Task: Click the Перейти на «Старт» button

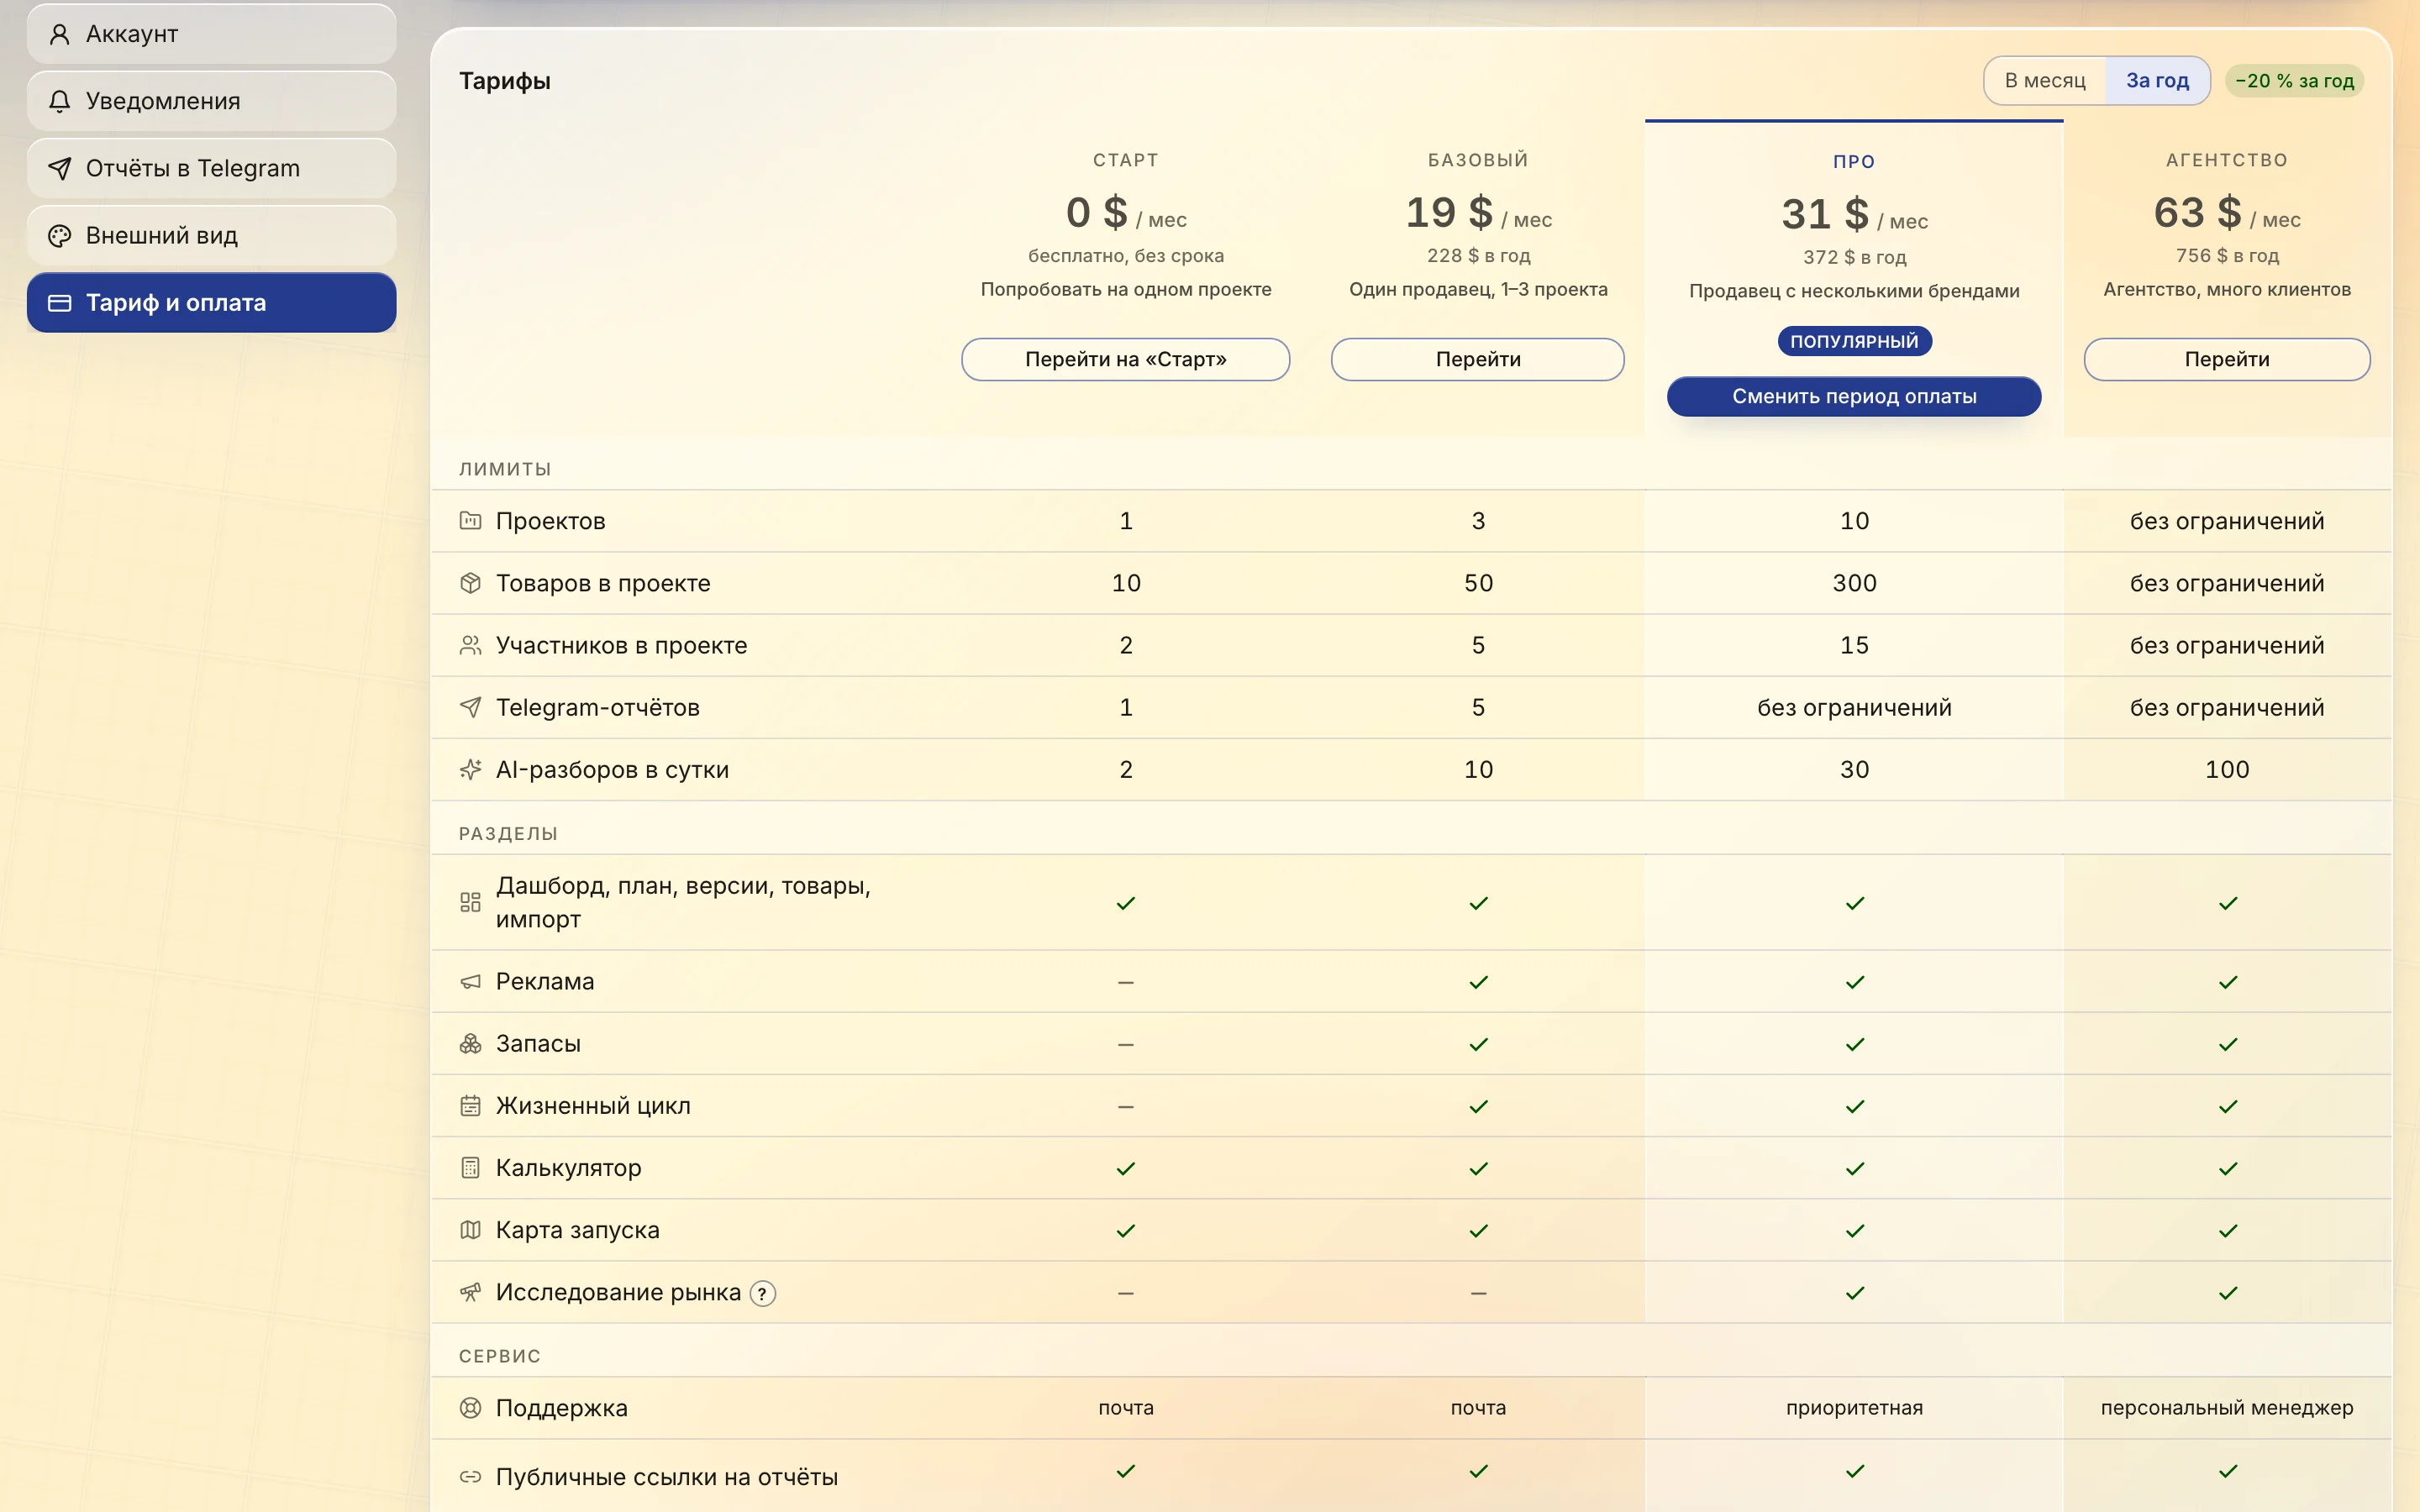Action: (1125, 359)
